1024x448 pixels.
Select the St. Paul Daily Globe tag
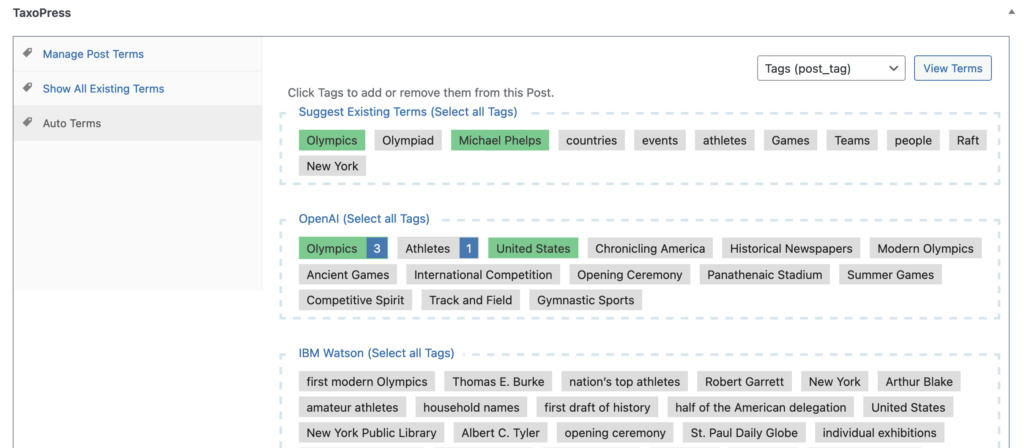pyautogui.click(x=744, y=433)
